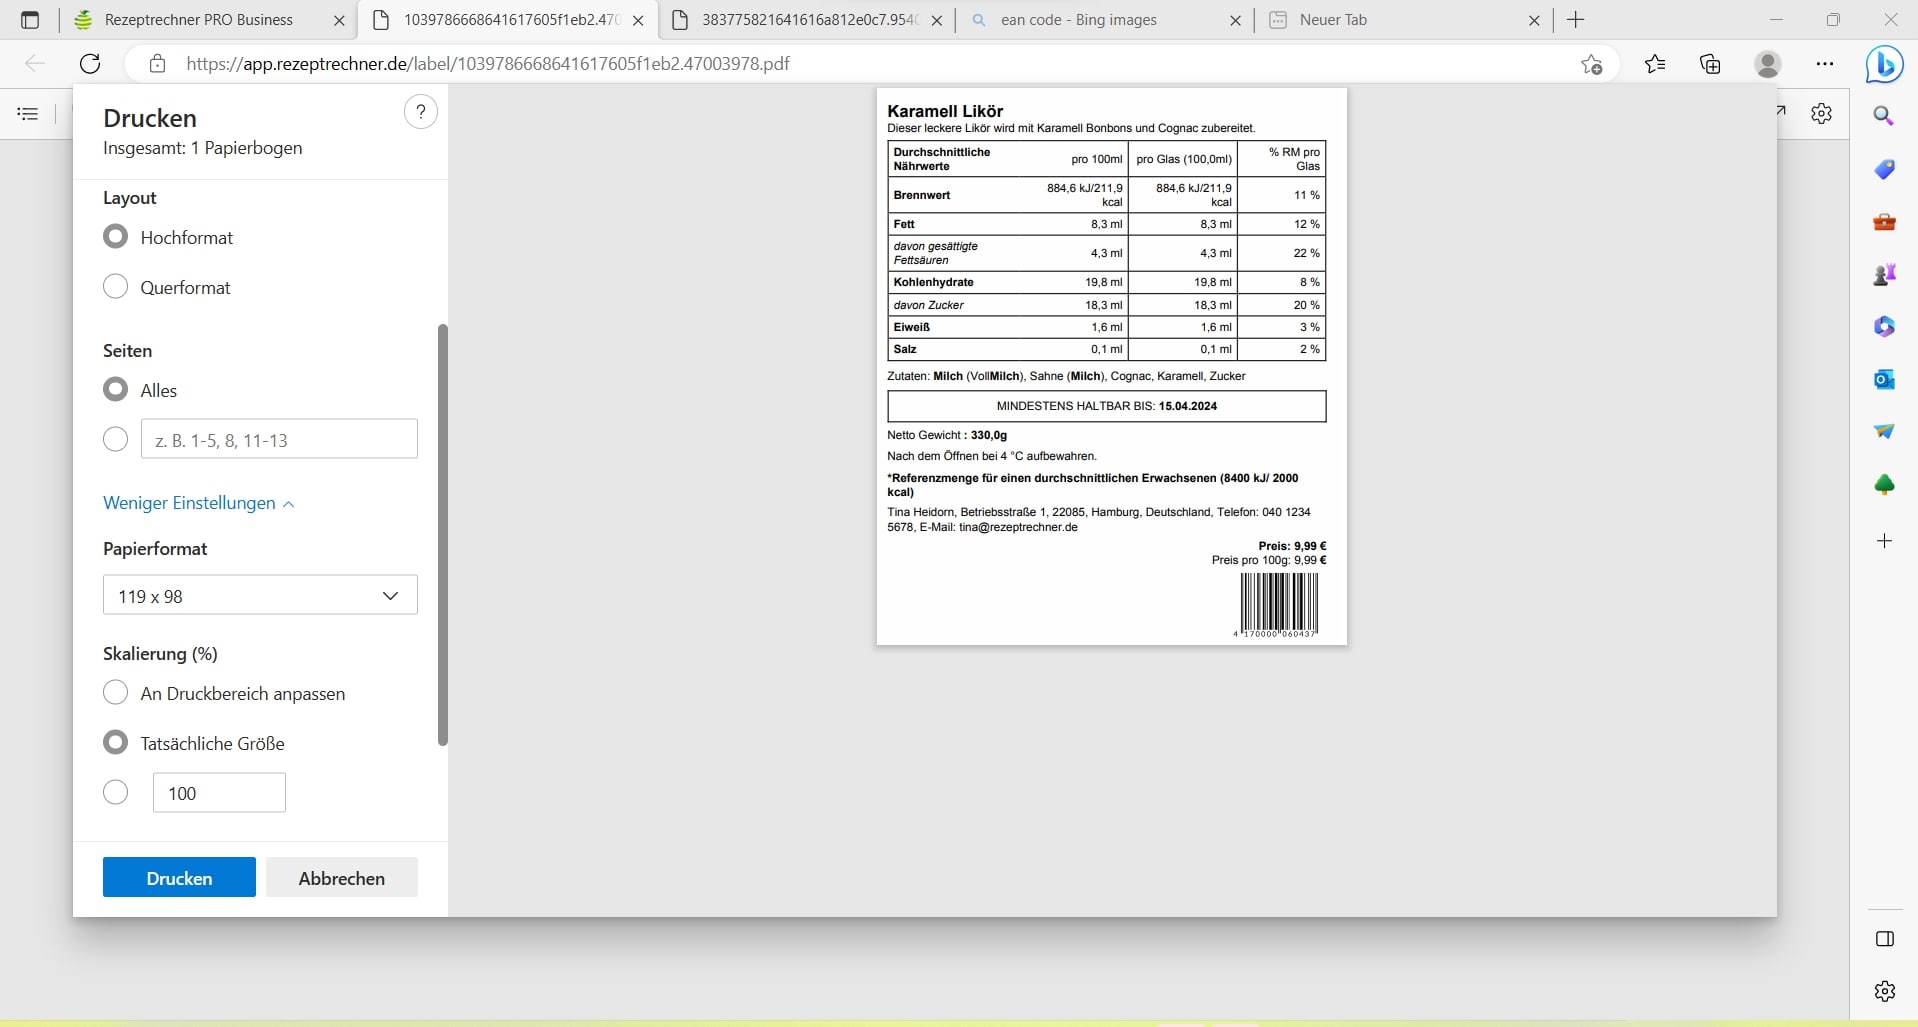Switch to the 383775821641616a812e0c7 PDF tab
Viewport: 1918px width, 1027px height.
pyautogui.click(x=808, y=20)
